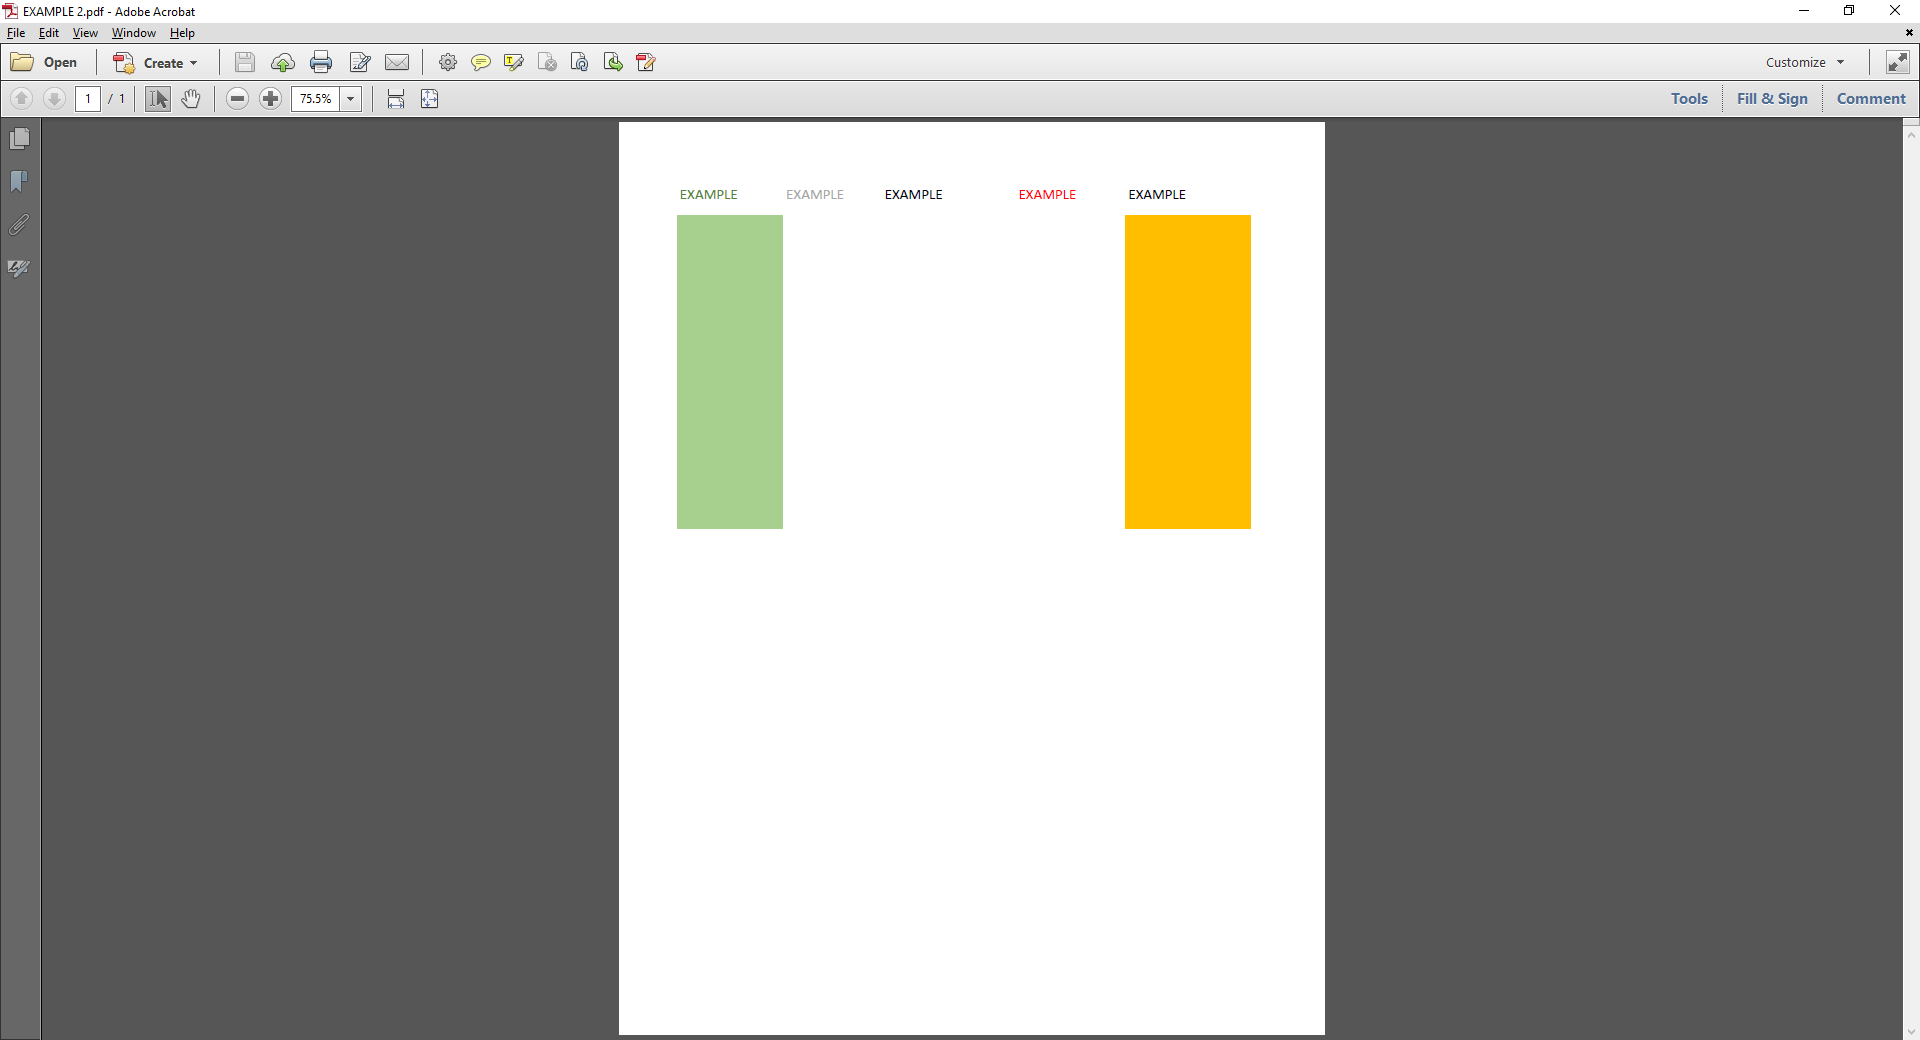The width and height of the screenshot is (1920, 1040).
Task: Close Adobe Acrobat window
Action: point(1895,11)
